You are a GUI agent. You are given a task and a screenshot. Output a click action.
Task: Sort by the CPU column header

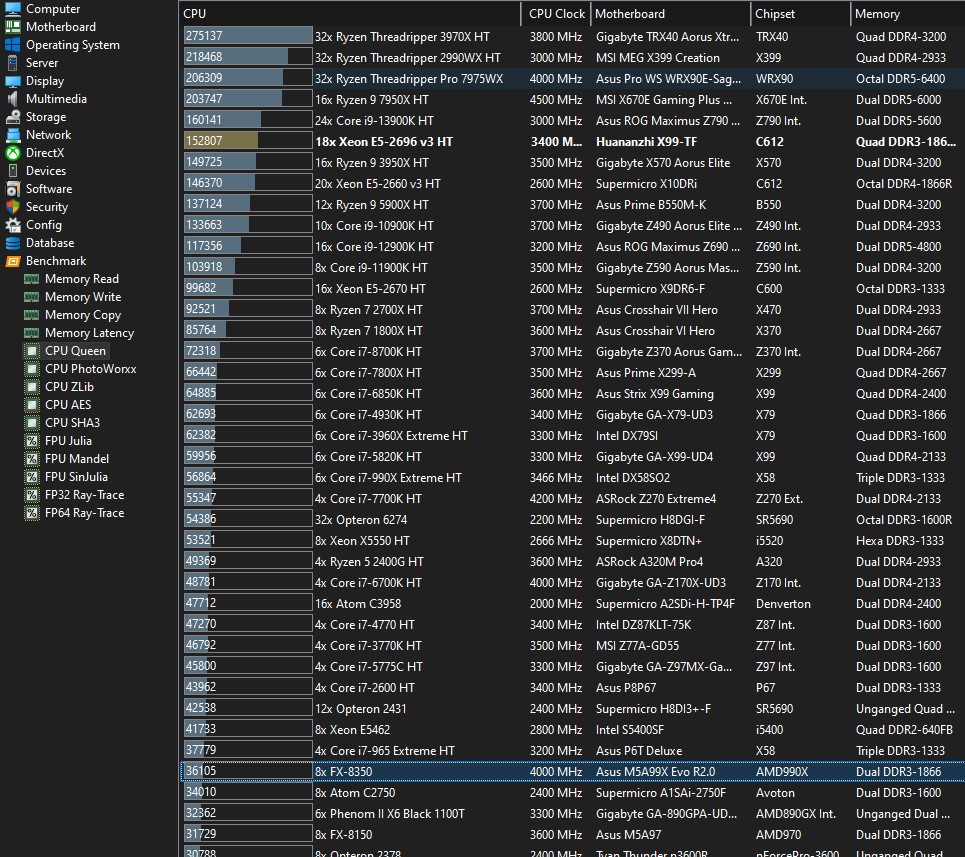350,14
